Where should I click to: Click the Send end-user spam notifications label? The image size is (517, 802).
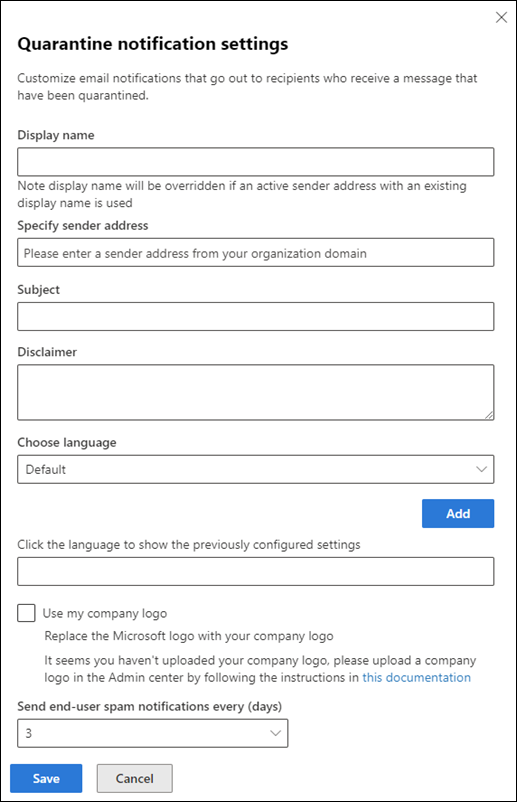tap(149, 706)
